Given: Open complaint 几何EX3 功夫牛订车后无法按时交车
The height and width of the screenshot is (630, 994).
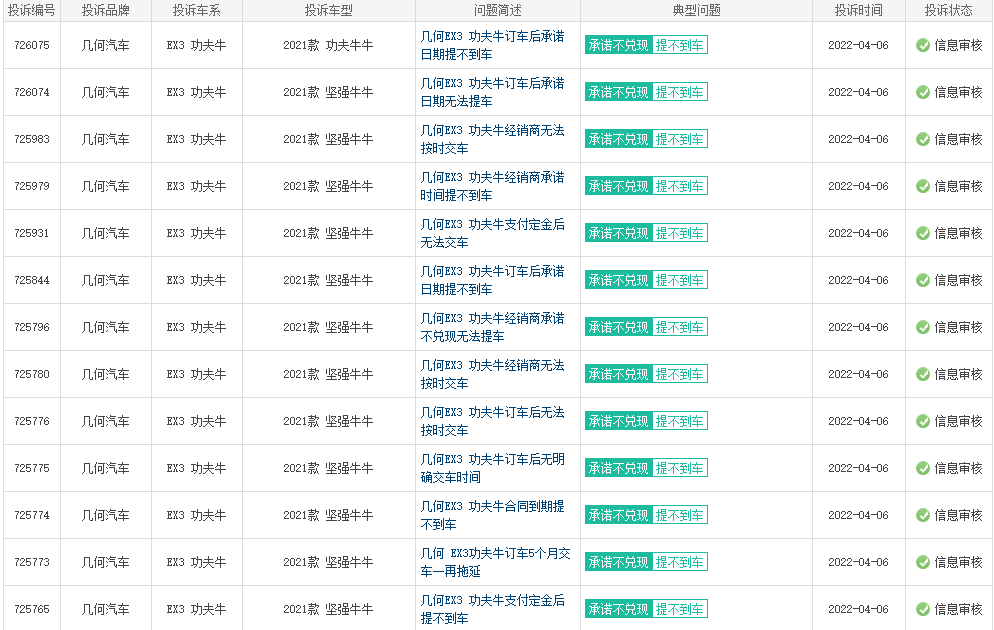Looking at the screenshot, I should (x=493, y=421).
